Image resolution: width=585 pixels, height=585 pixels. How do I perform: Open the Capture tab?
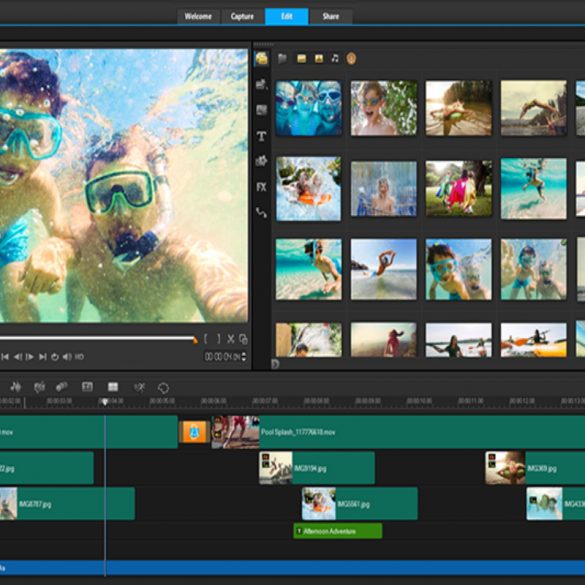pyautogui.click(x=242, y=16)
